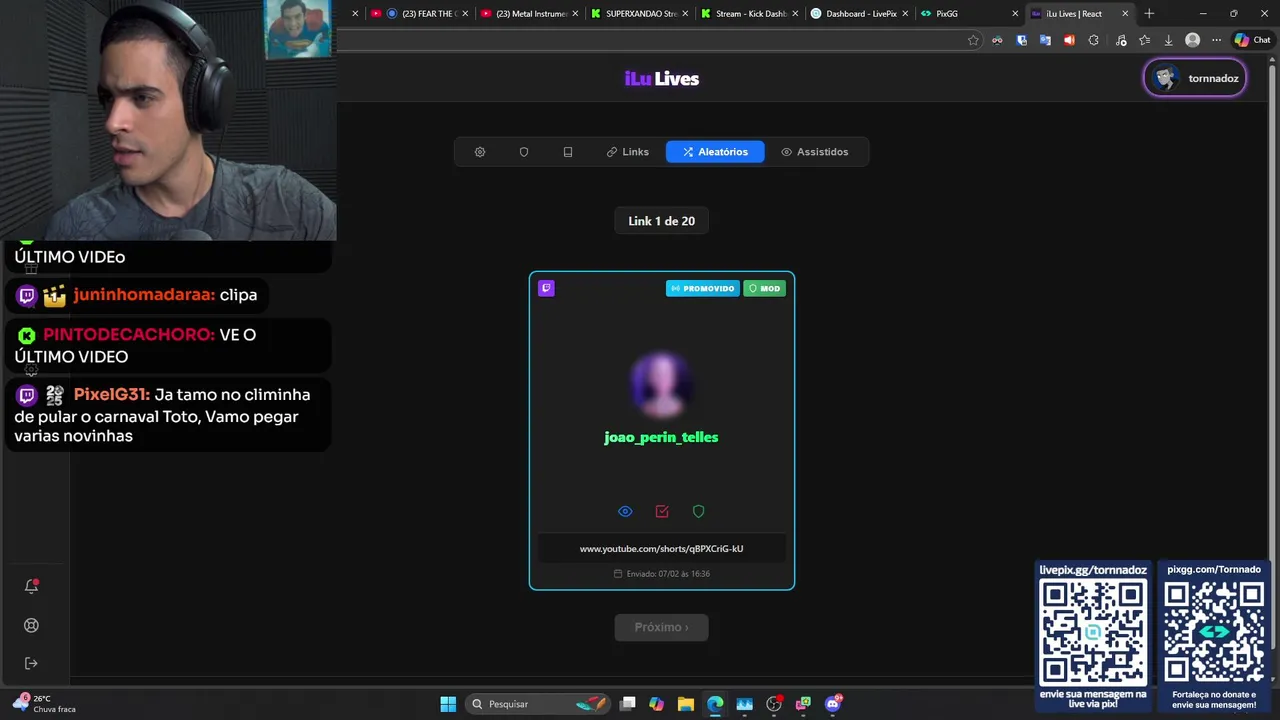Open Microsoft Edge from the taskbar
Image resolution: width=1280 pixels, height=720 pixels.
pyautogui.click(x=715, y=704)
